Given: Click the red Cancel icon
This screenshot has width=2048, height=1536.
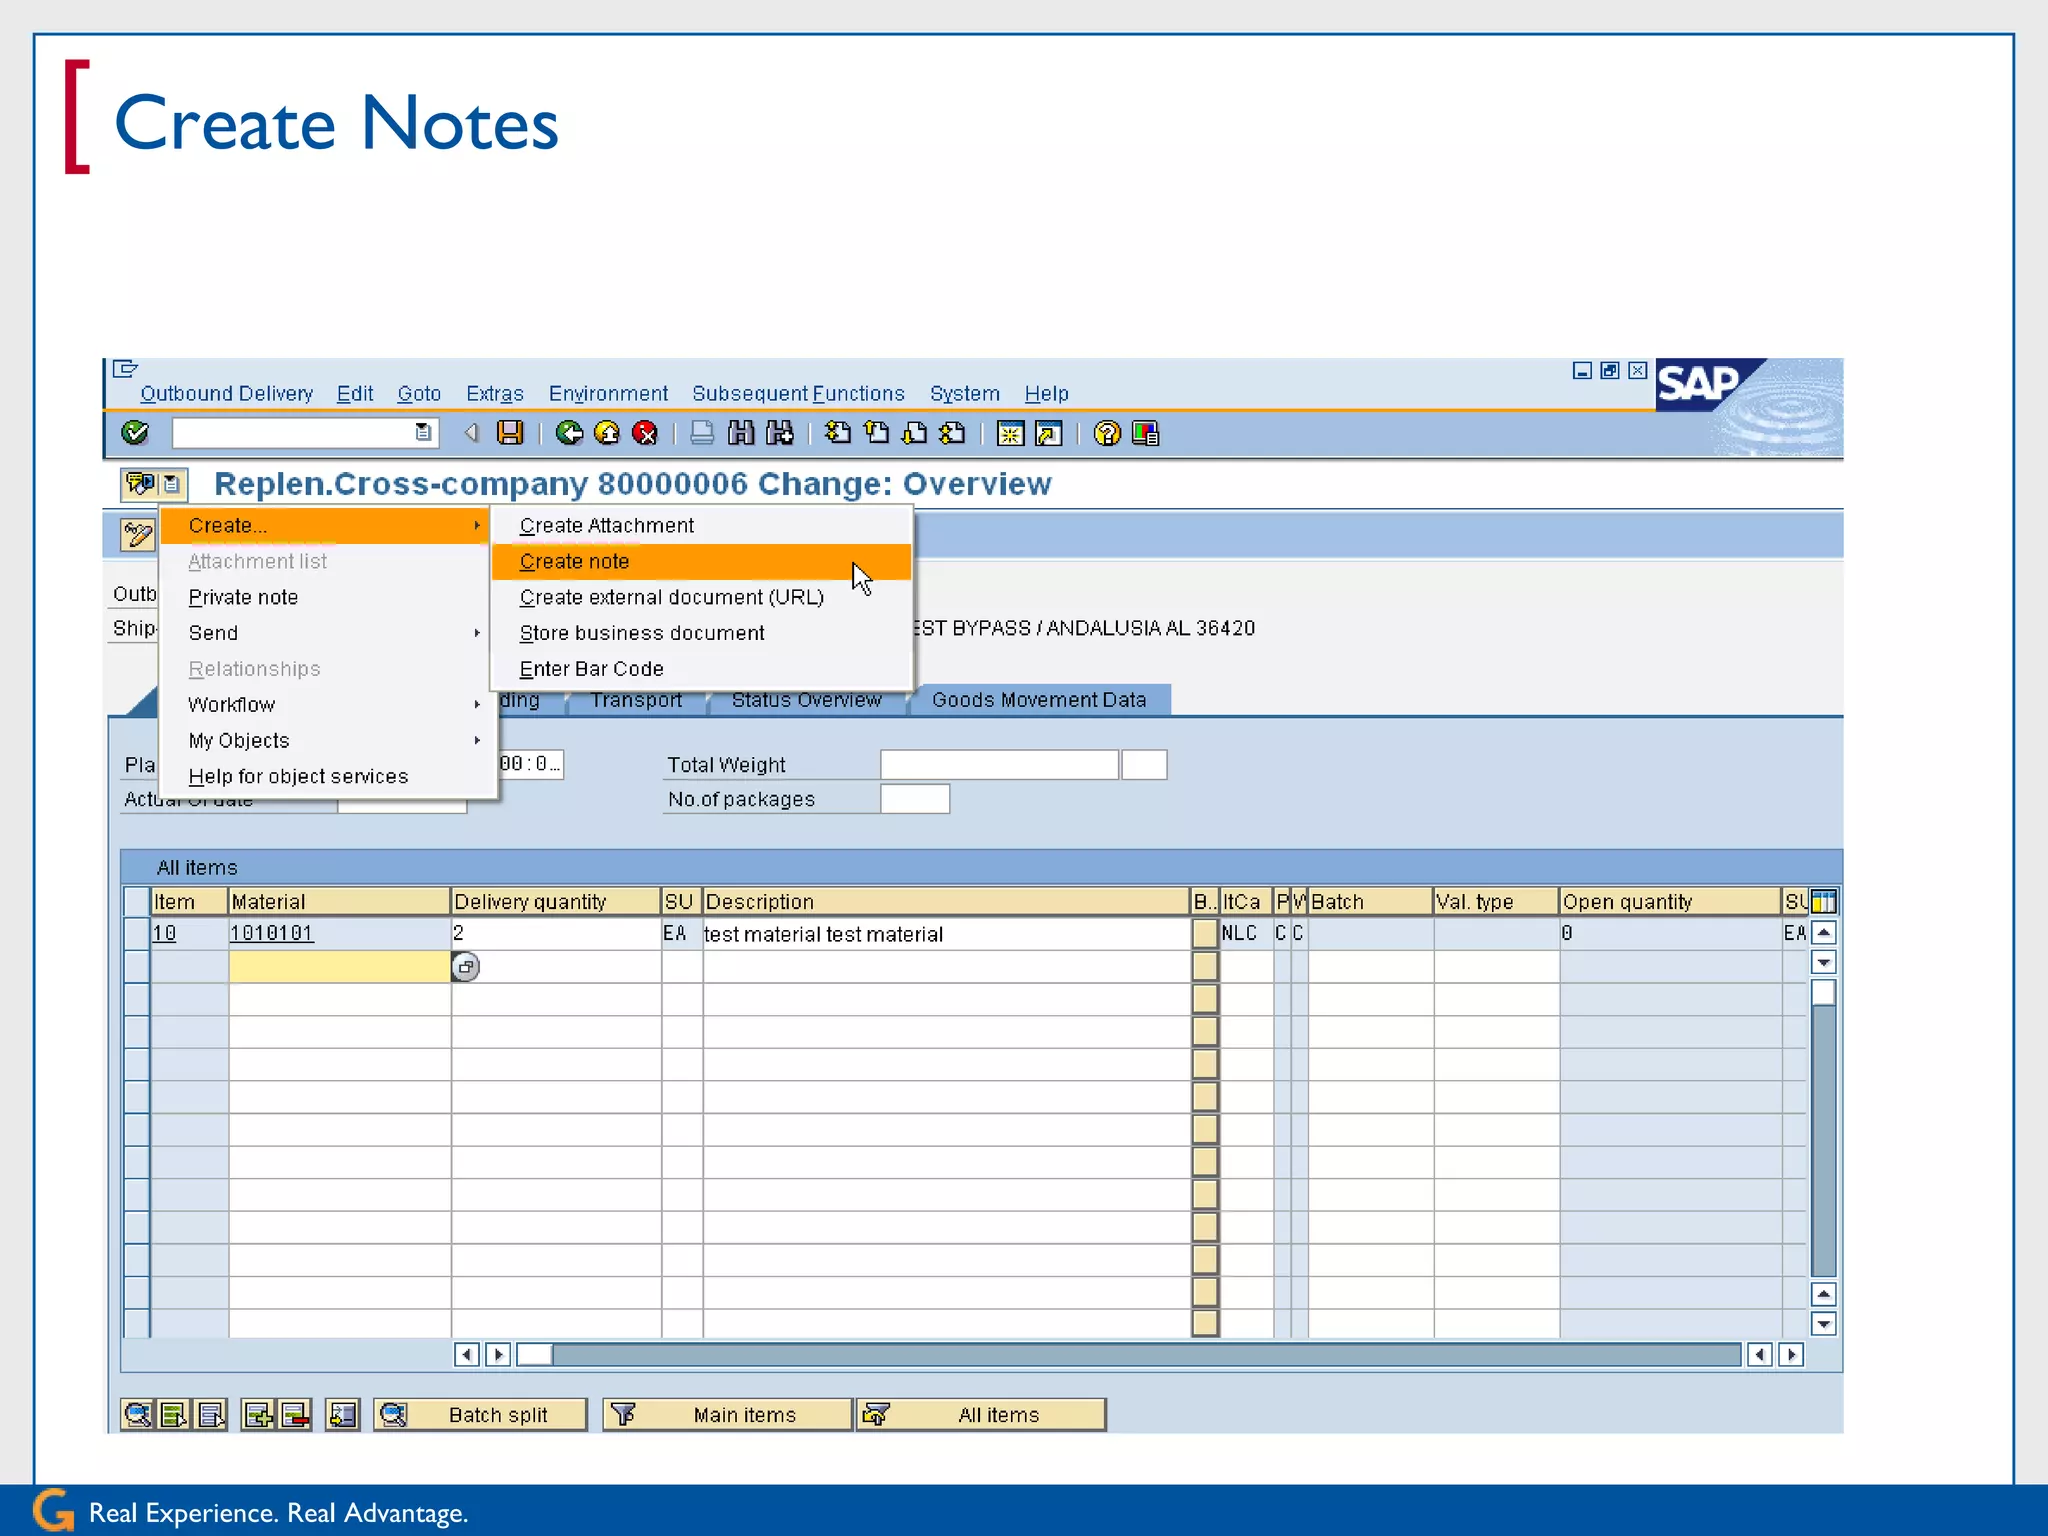Looking at the screenshot, I should click(x=645, y=432).
